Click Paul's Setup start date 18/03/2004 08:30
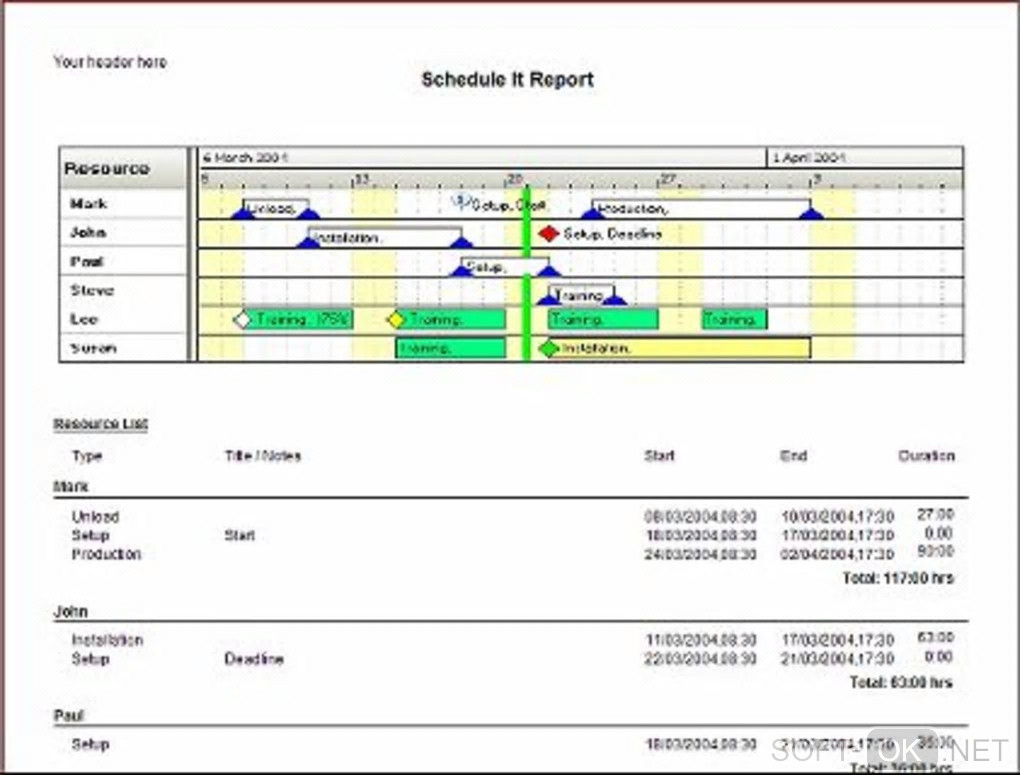Screen dimensions: 1020x775 (x=701, y=744)
